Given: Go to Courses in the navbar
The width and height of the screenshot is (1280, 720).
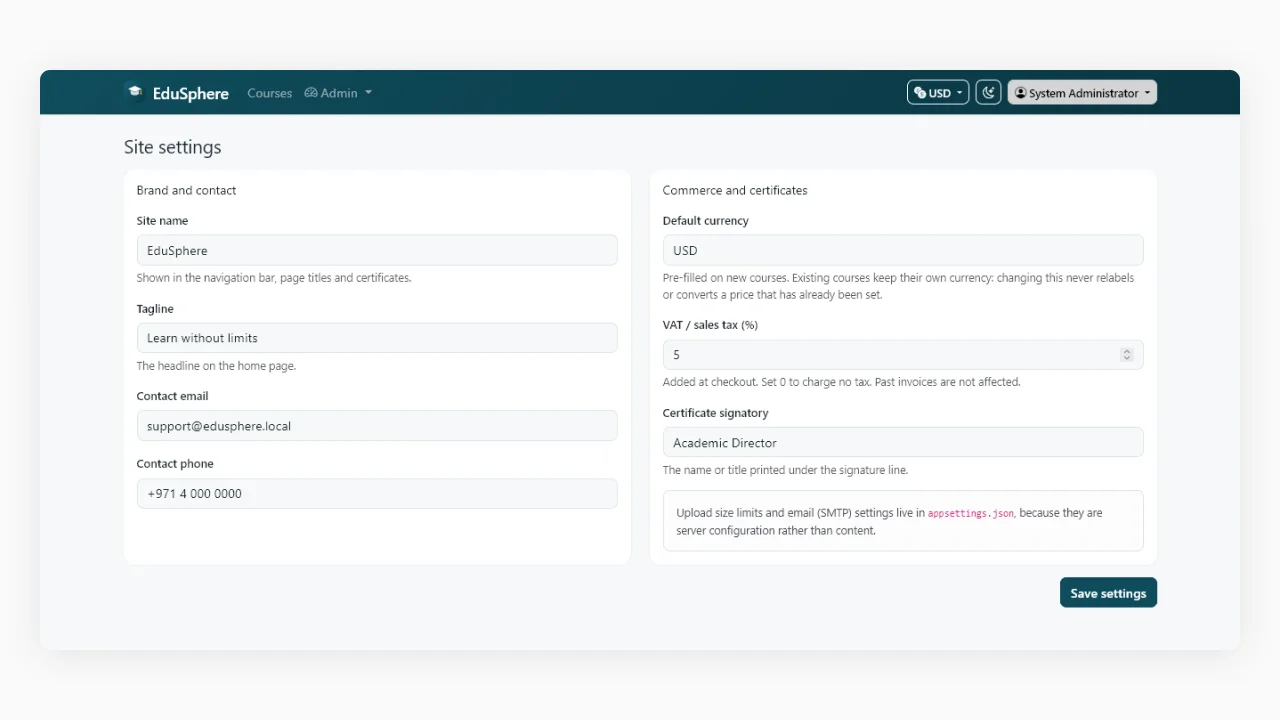Looking at the screenshot, I should (x=269, y=93).
